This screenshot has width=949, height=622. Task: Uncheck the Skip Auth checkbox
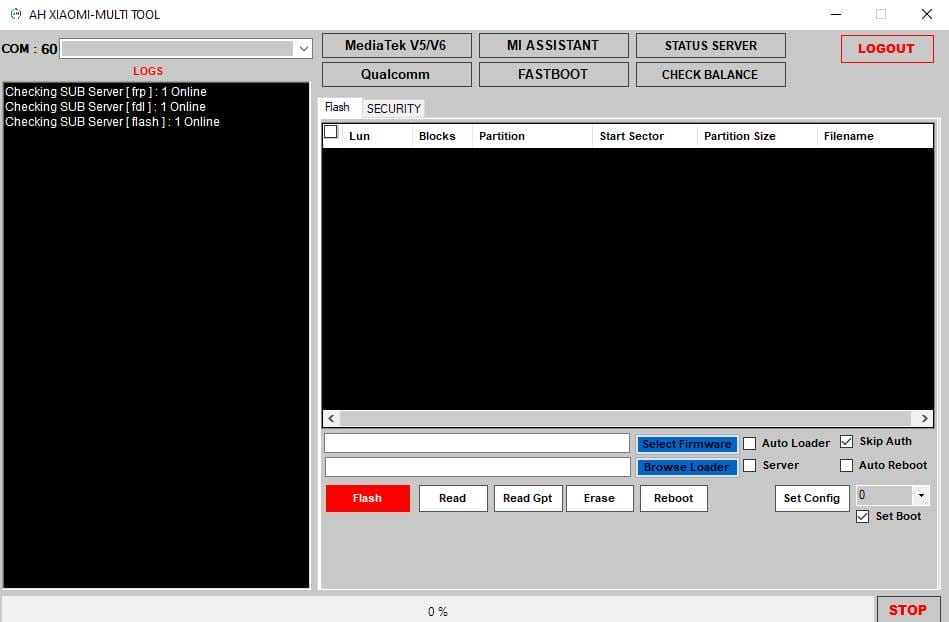point(847,441)
